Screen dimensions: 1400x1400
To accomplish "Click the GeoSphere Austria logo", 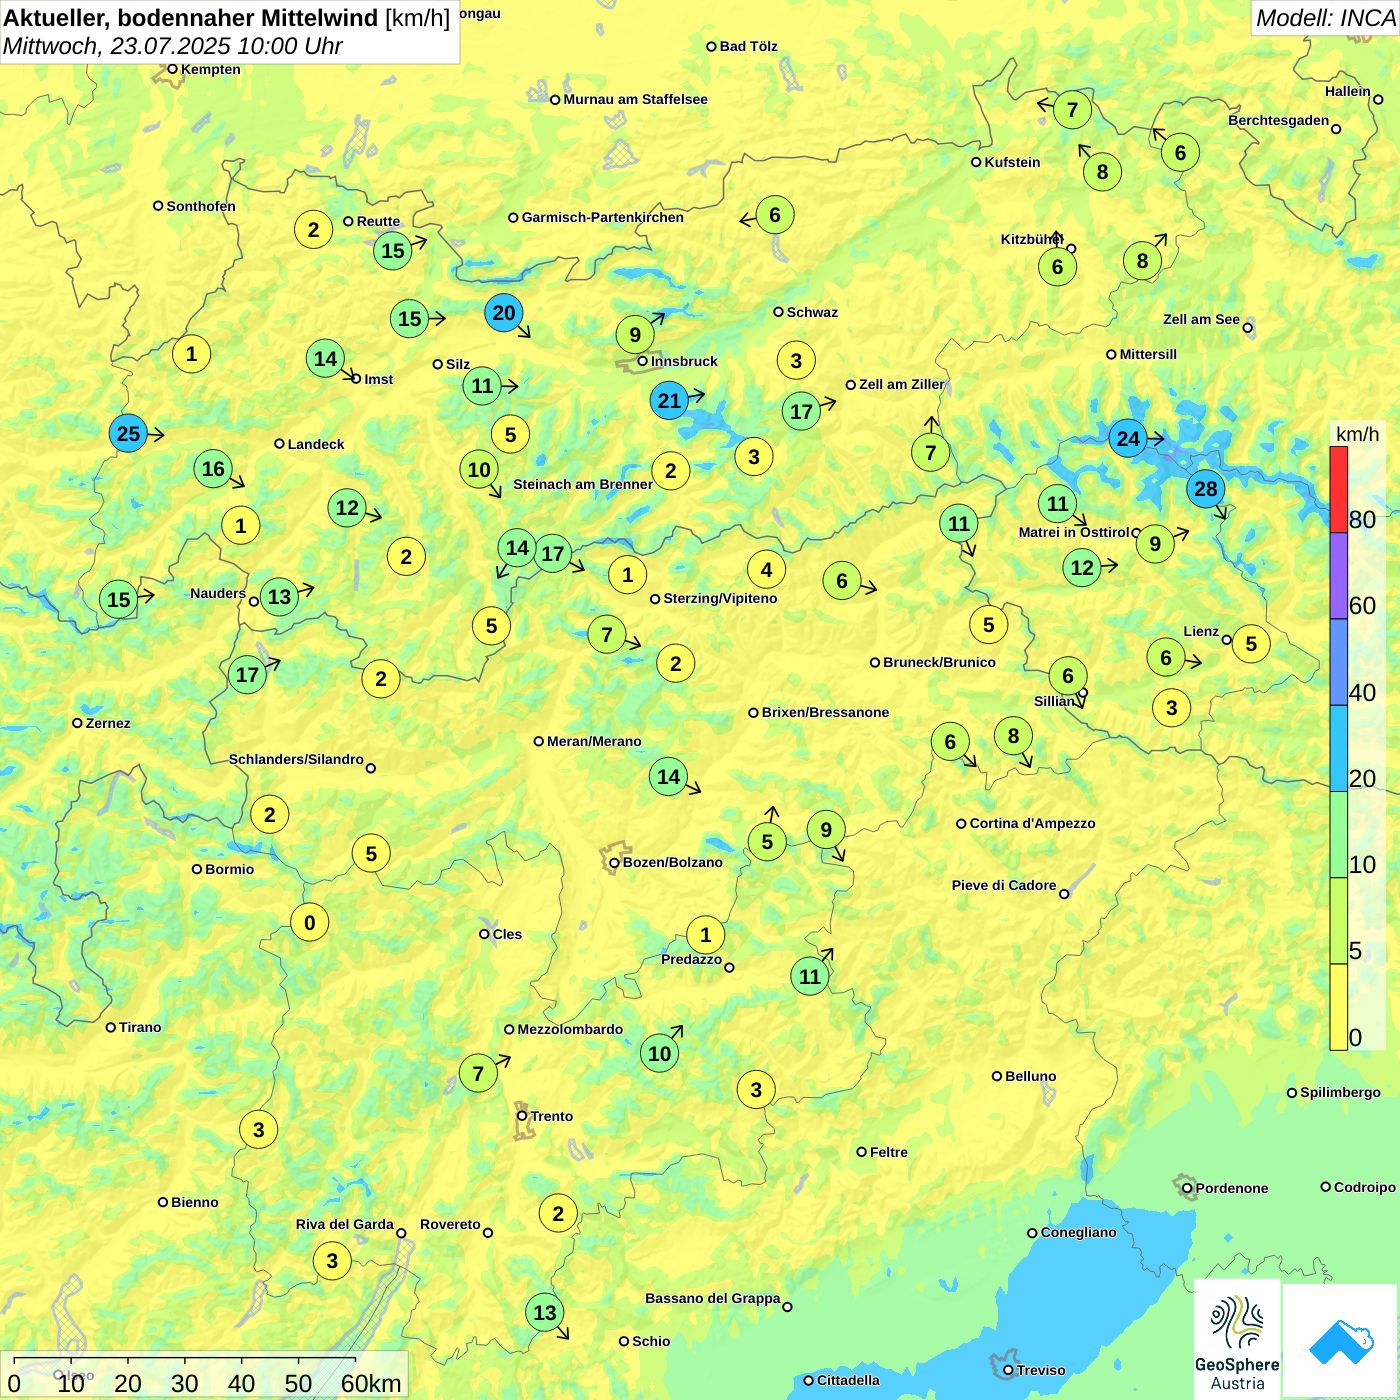I will coord(1237,1340).
